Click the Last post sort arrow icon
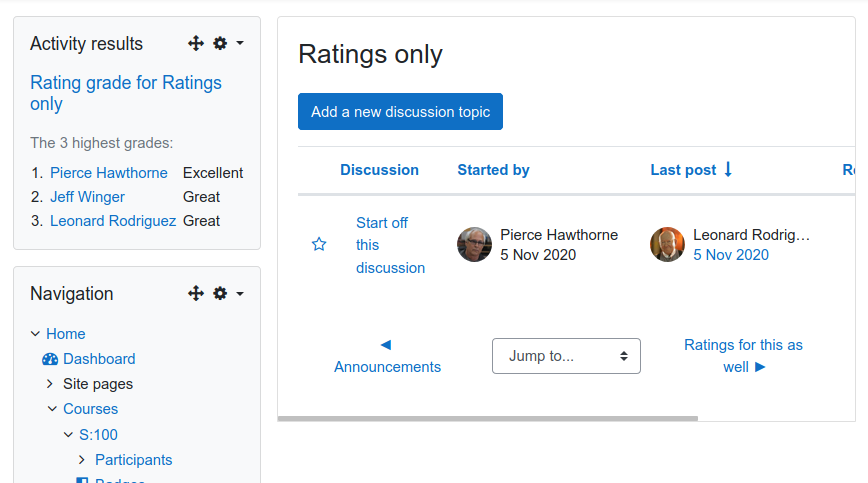 pyautogui.click(x=728, y=169)
